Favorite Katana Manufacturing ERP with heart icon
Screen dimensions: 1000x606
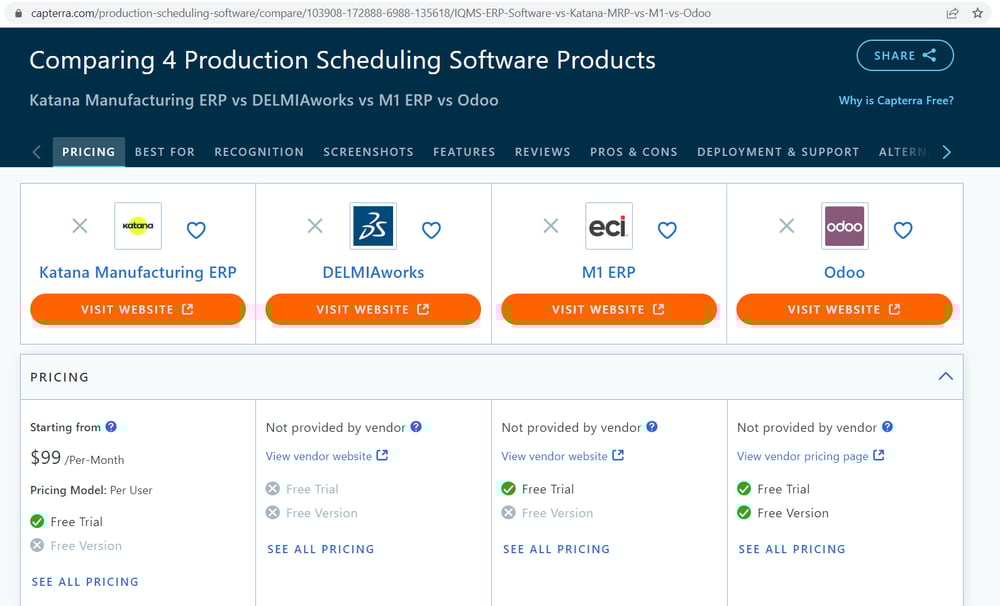(x=196, y=230)
